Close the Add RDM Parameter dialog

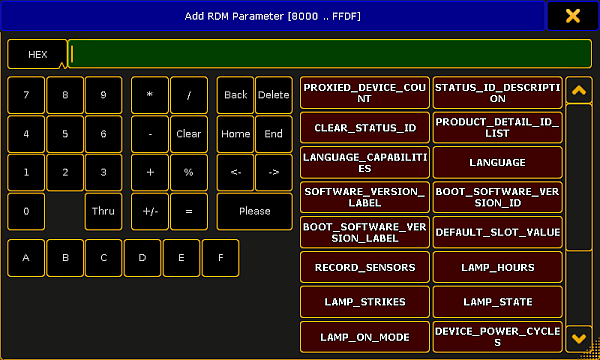[572, 16]
